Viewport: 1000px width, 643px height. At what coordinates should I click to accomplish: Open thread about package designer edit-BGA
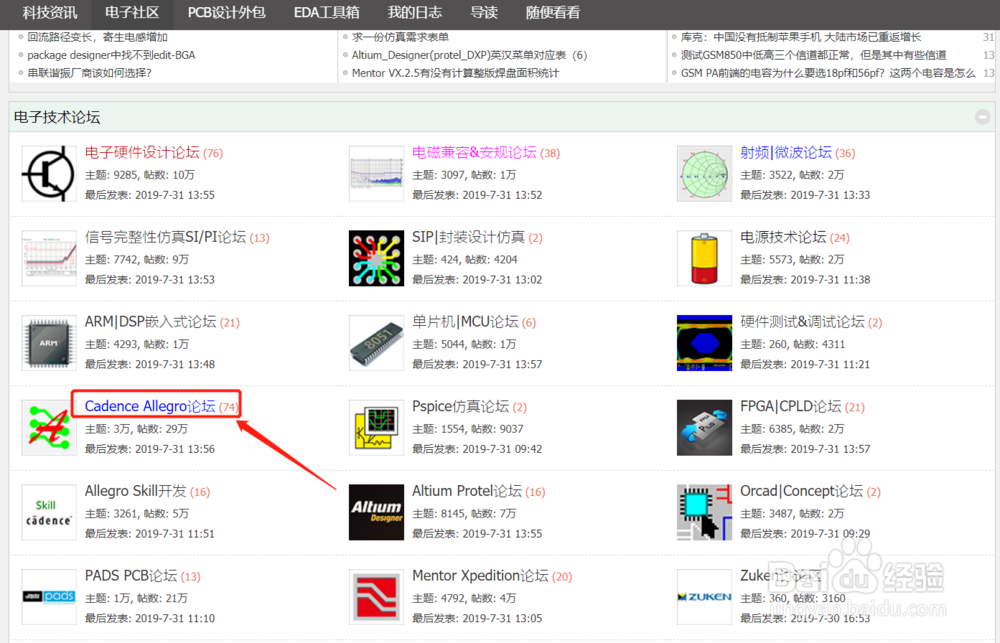(111, 55)
